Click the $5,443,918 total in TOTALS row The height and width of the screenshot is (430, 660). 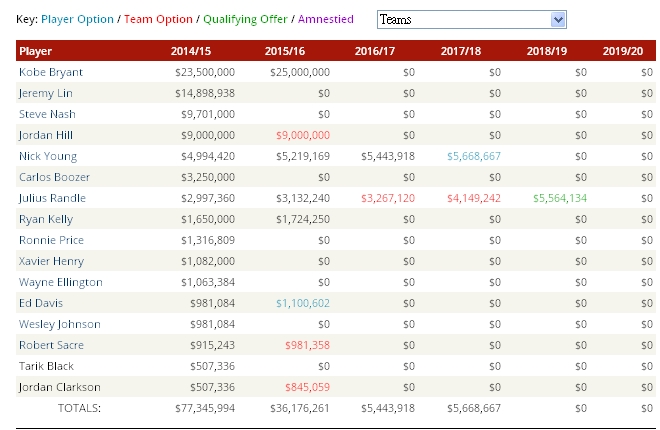(x=388, y=408)
